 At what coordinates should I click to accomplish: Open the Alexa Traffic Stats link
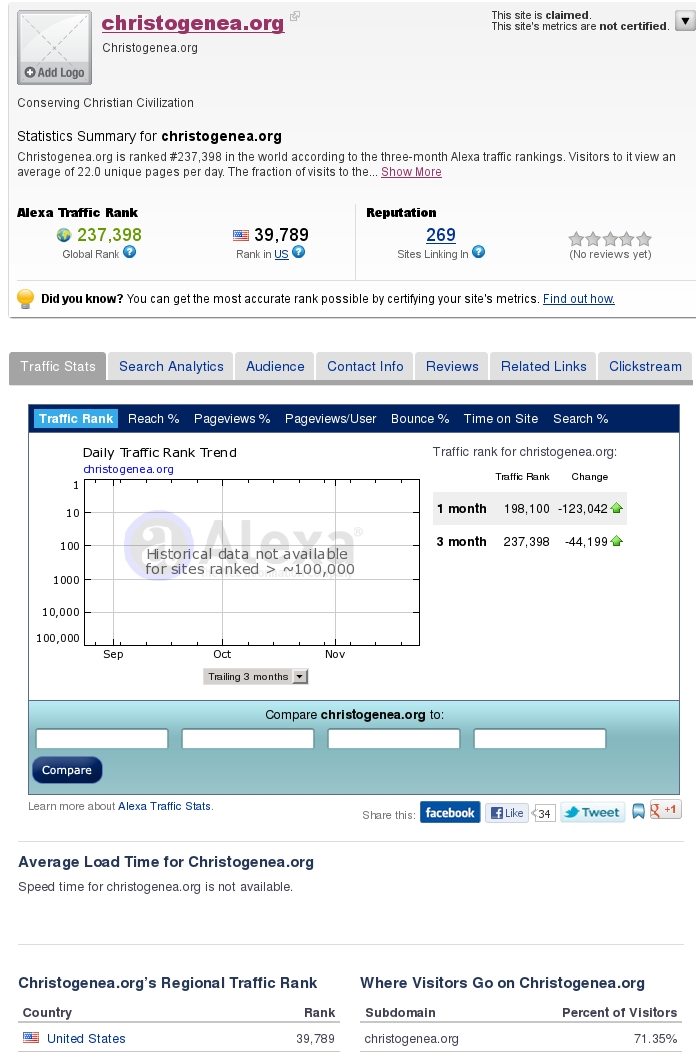pyautogui.click(x=164, y=806)
